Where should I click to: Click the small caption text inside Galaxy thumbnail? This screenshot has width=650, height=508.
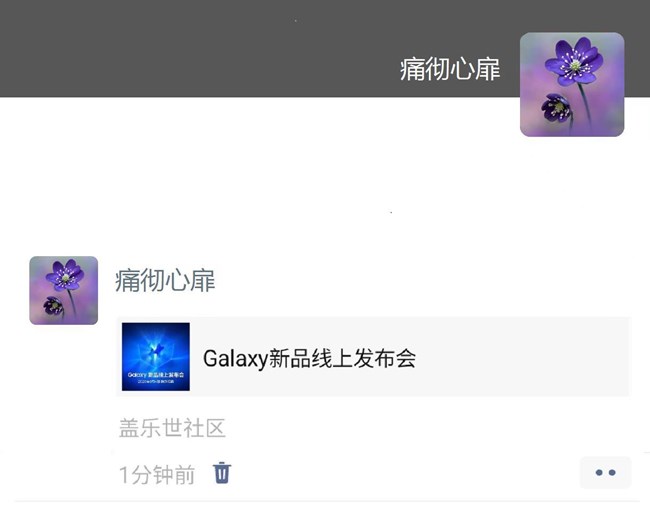(156, 377)
